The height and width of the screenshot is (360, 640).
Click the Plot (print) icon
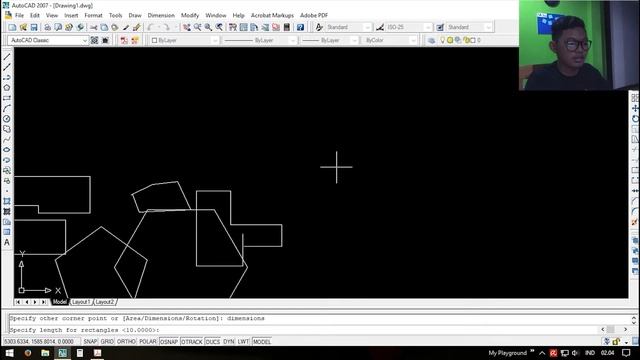point(47,27)
